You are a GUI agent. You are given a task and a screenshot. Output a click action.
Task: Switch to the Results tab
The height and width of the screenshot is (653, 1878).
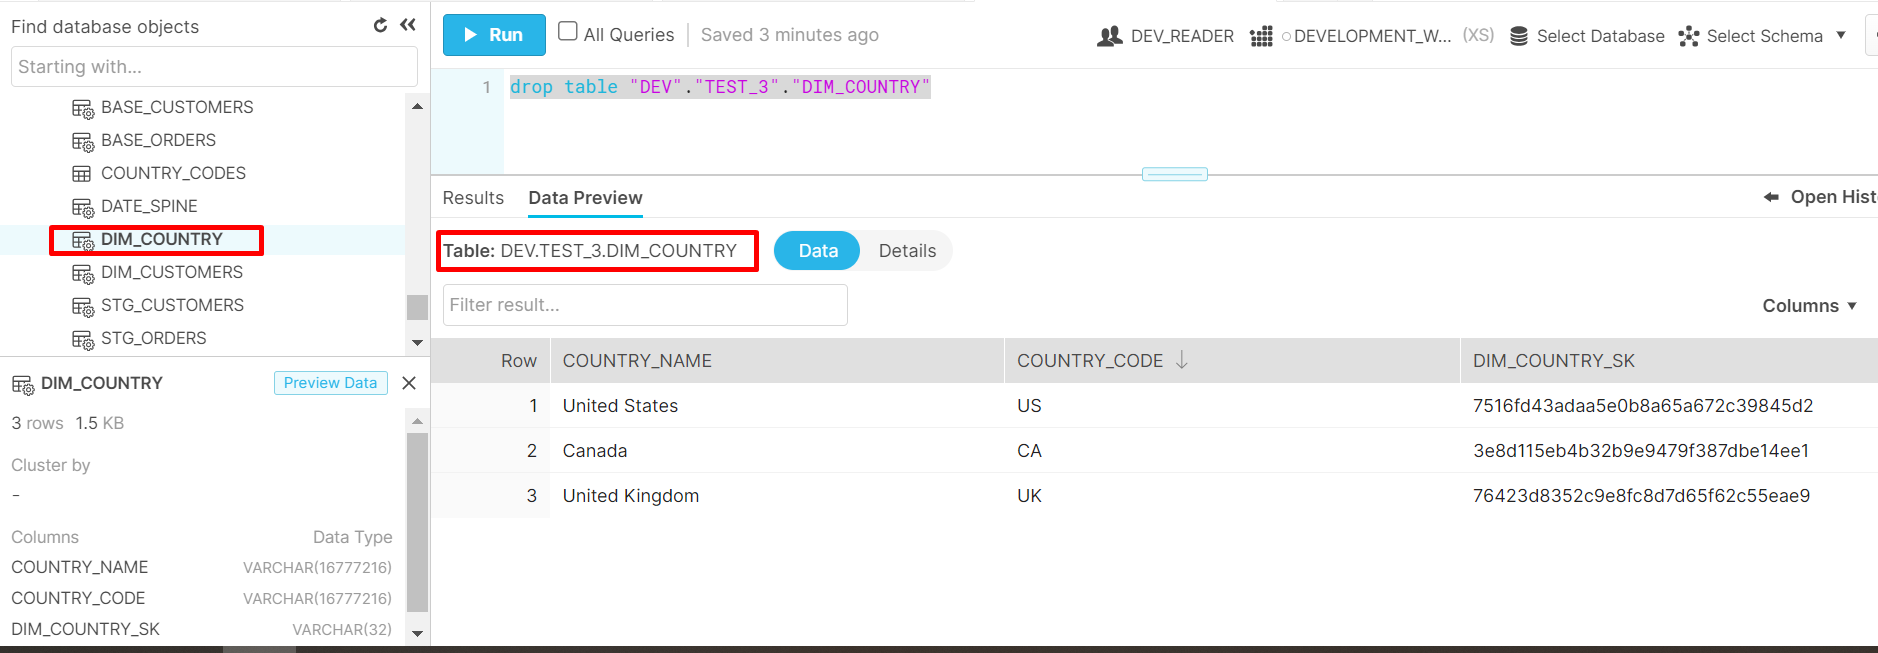(x=473, y=198)
